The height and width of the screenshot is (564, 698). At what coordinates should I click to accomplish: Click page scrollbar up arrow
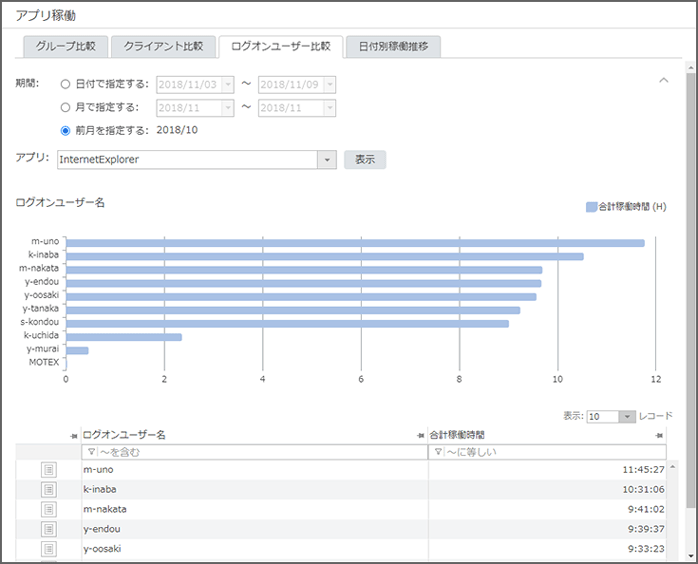tap(690, 68)
